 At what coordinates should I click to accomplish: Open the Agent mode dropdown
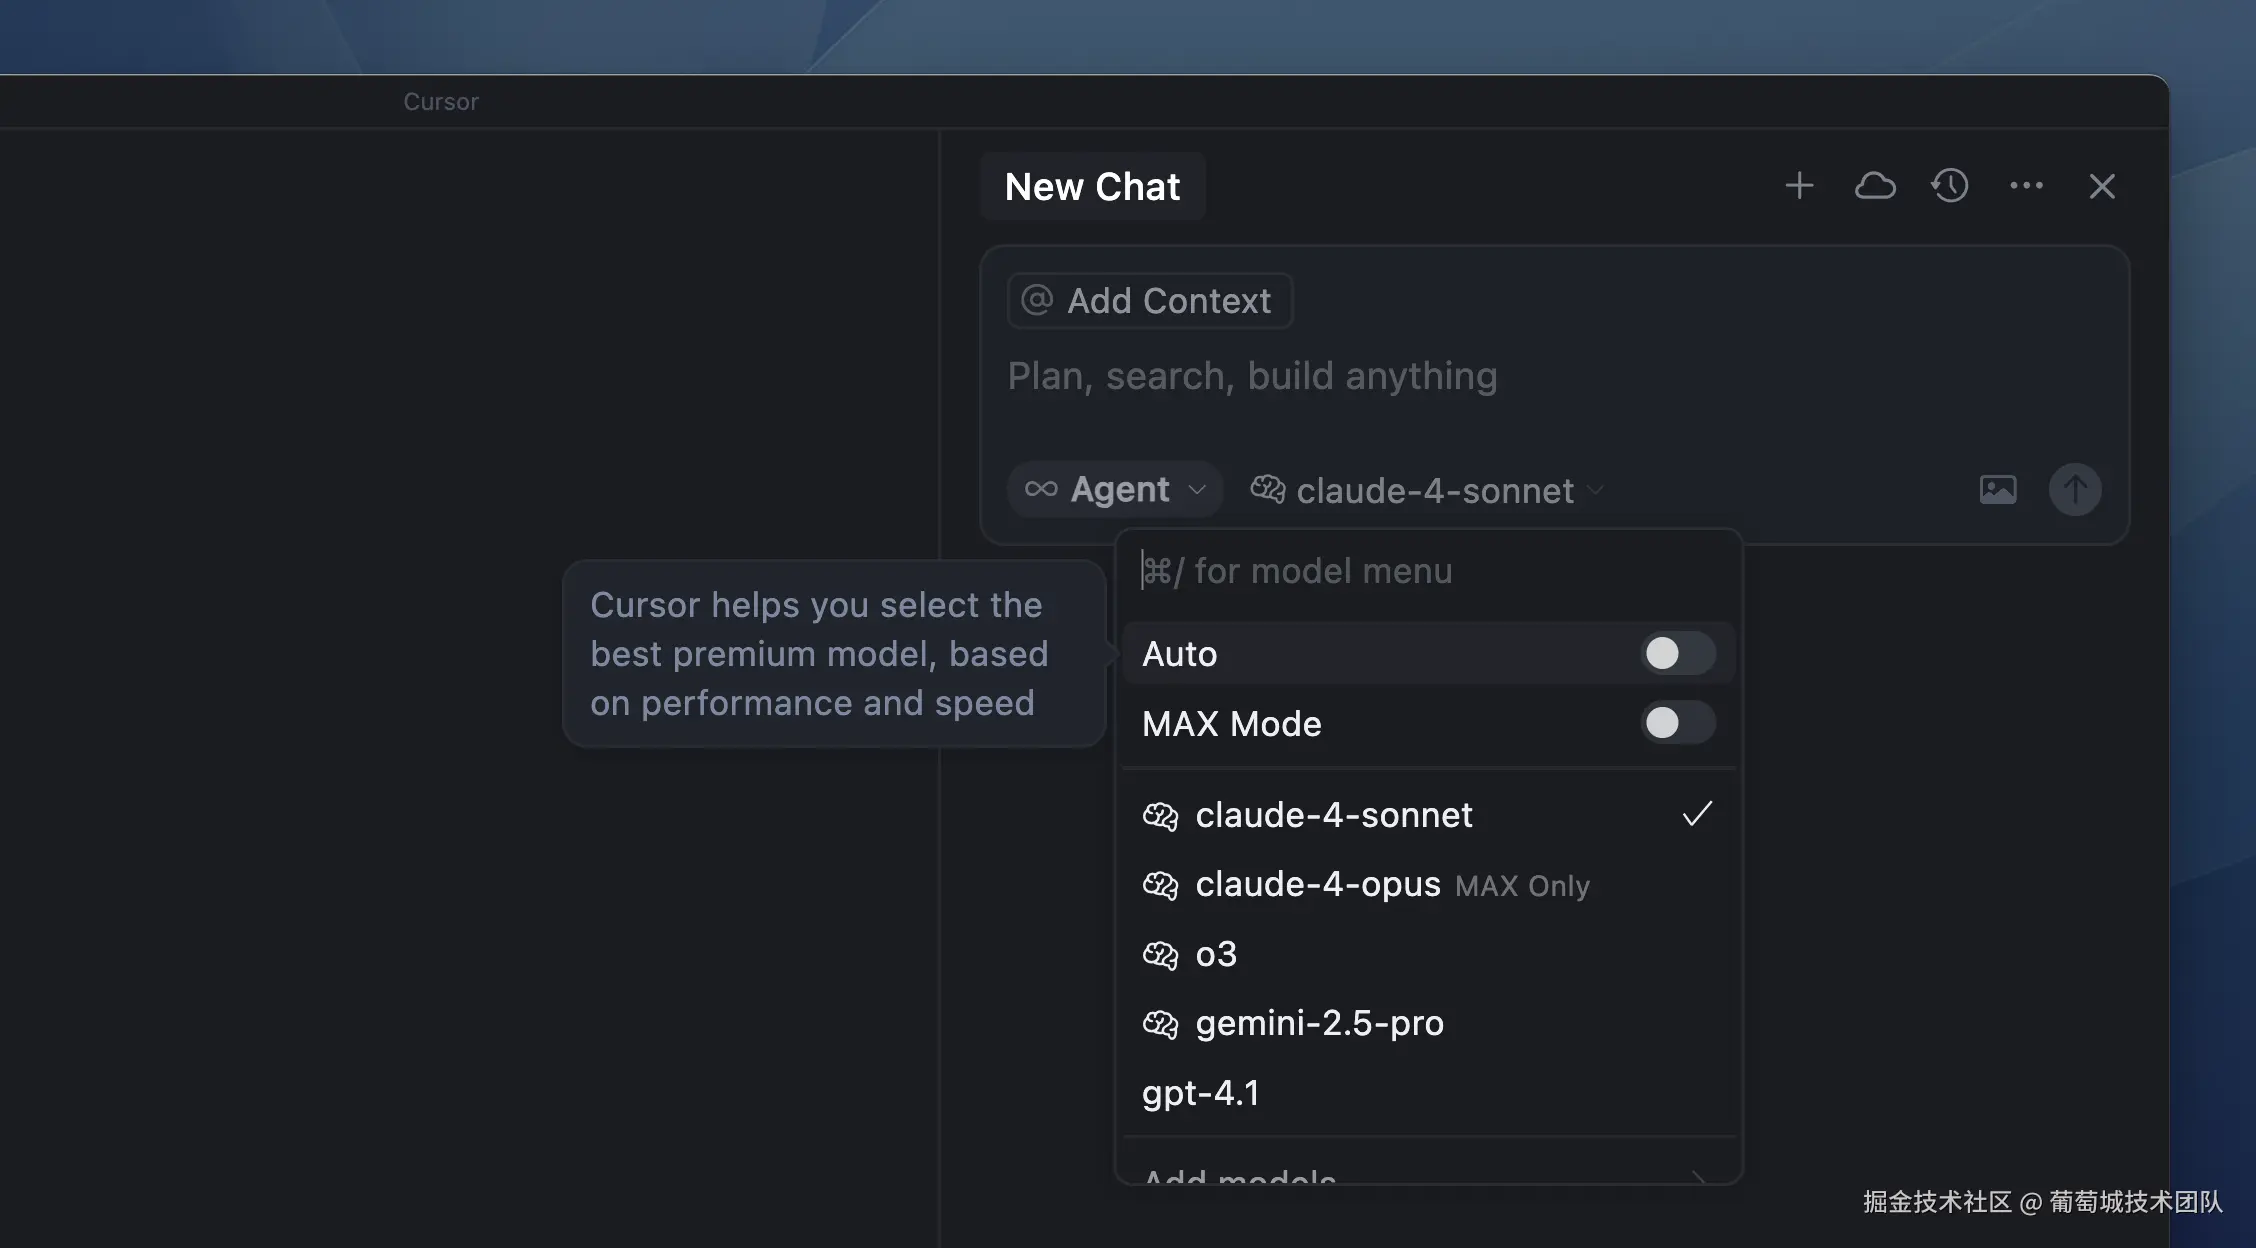[1114, 489]
